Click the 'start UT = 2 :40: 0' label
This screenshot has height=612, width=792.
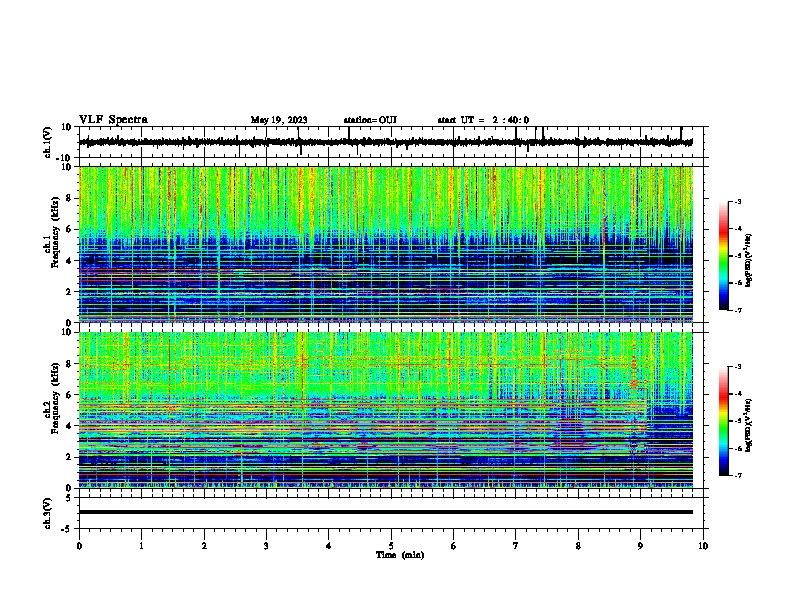click(483, 120)
